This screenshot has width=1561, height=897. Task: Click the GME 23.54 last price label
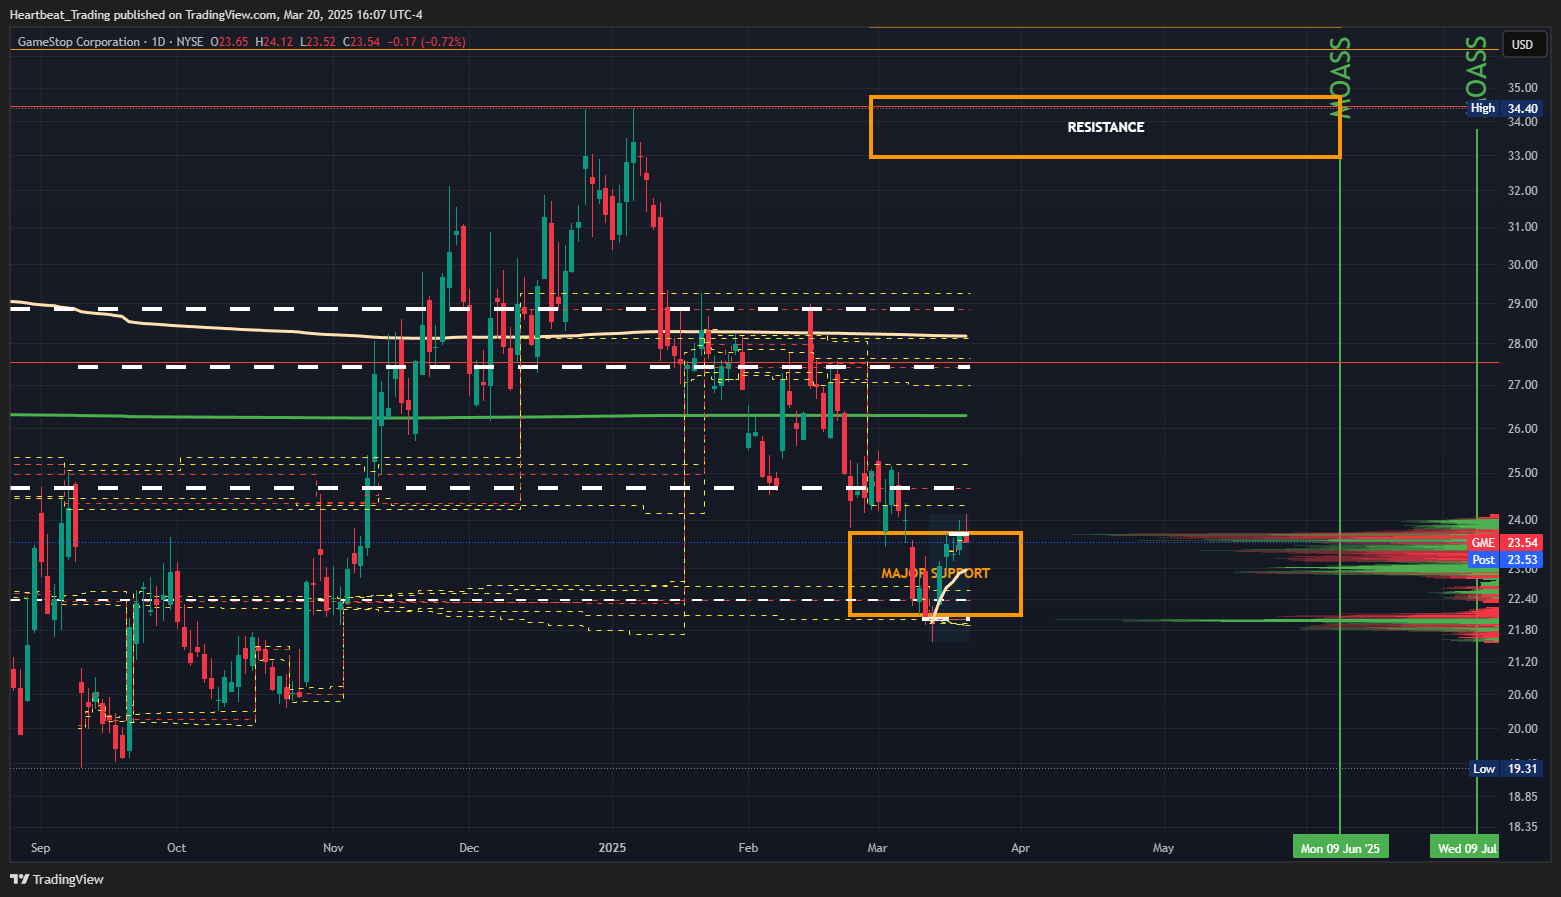[1505, 543]
